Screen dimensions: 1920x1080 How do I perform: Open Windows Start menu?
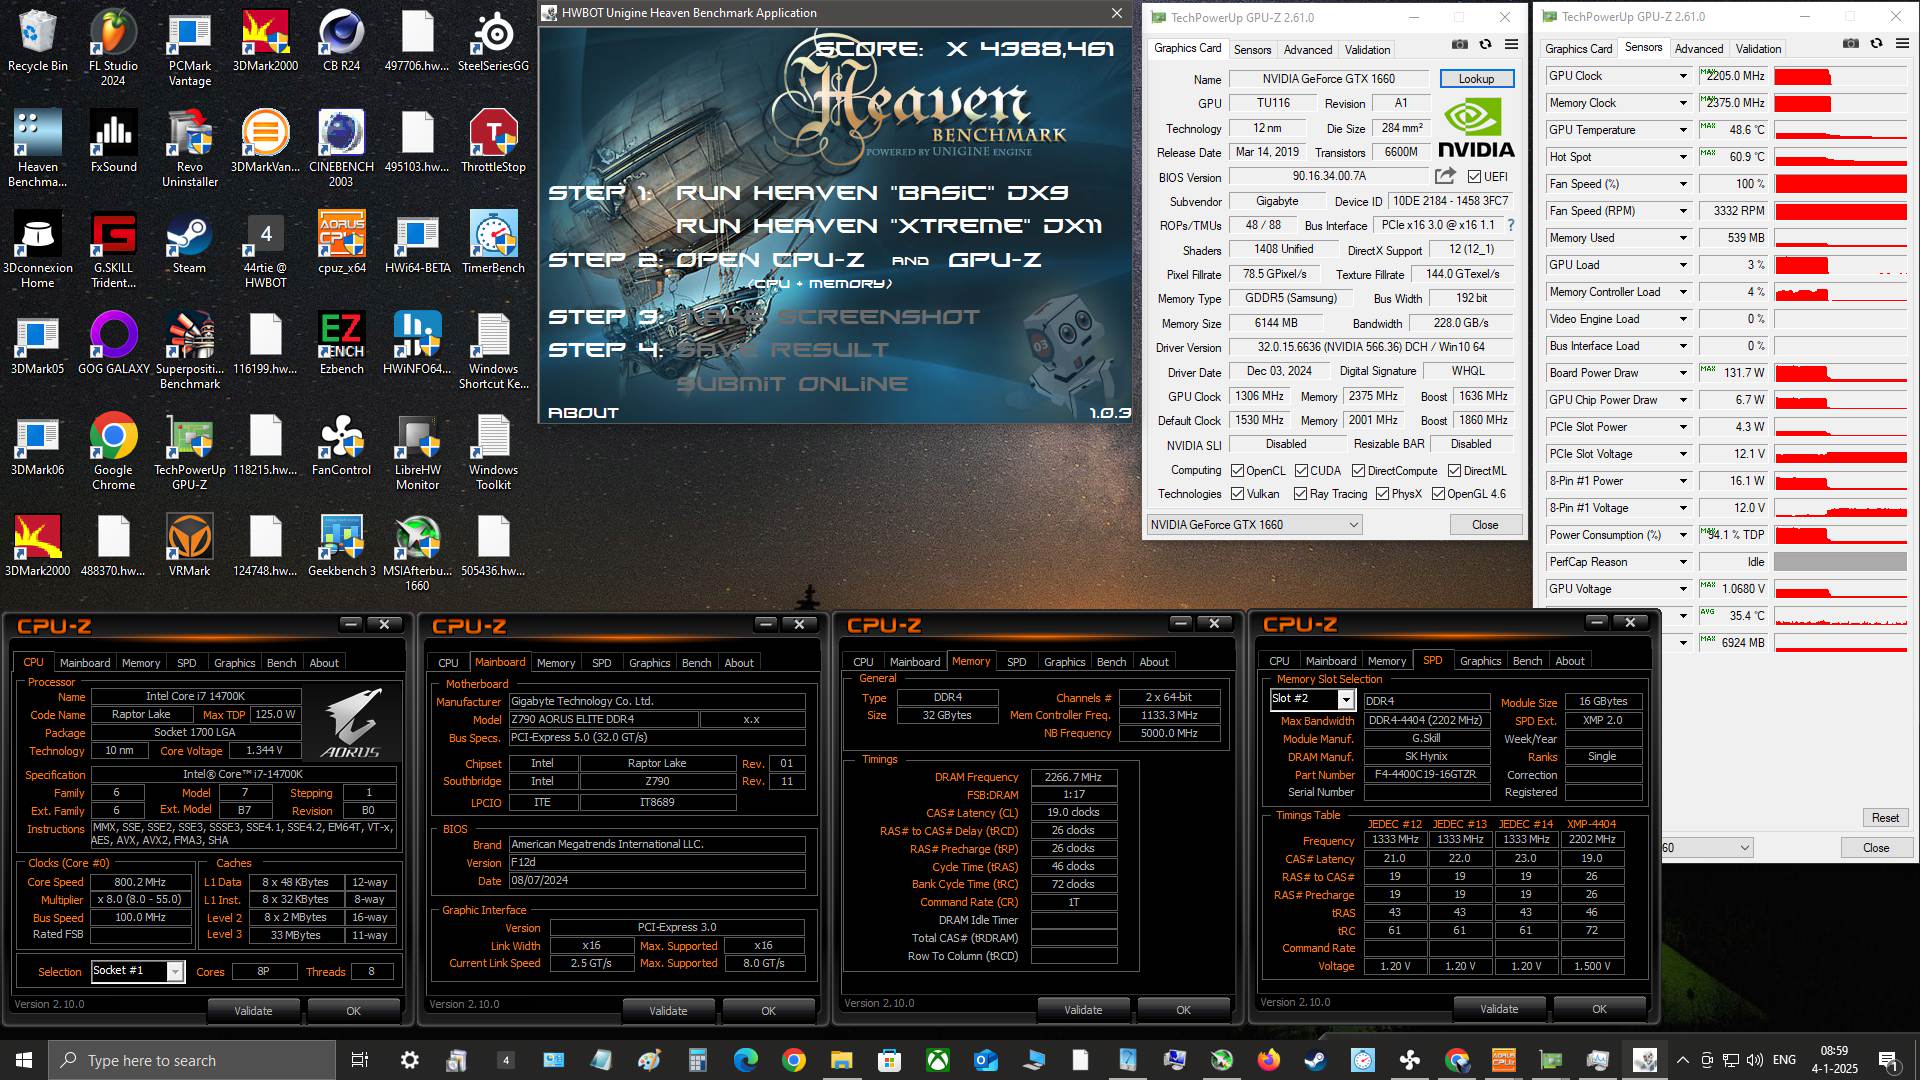point(24,1060)
